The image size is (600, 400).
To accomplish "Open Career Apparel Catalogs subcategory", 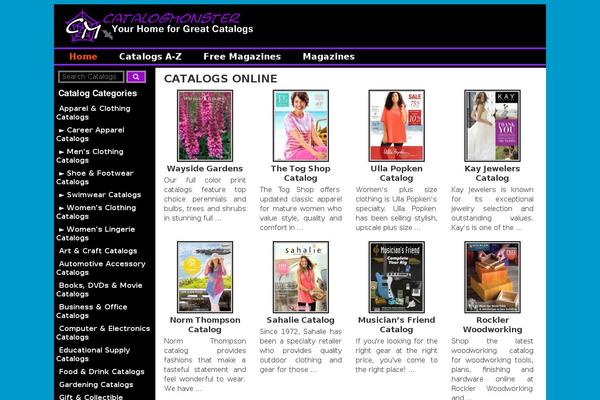I will [90, 134].
